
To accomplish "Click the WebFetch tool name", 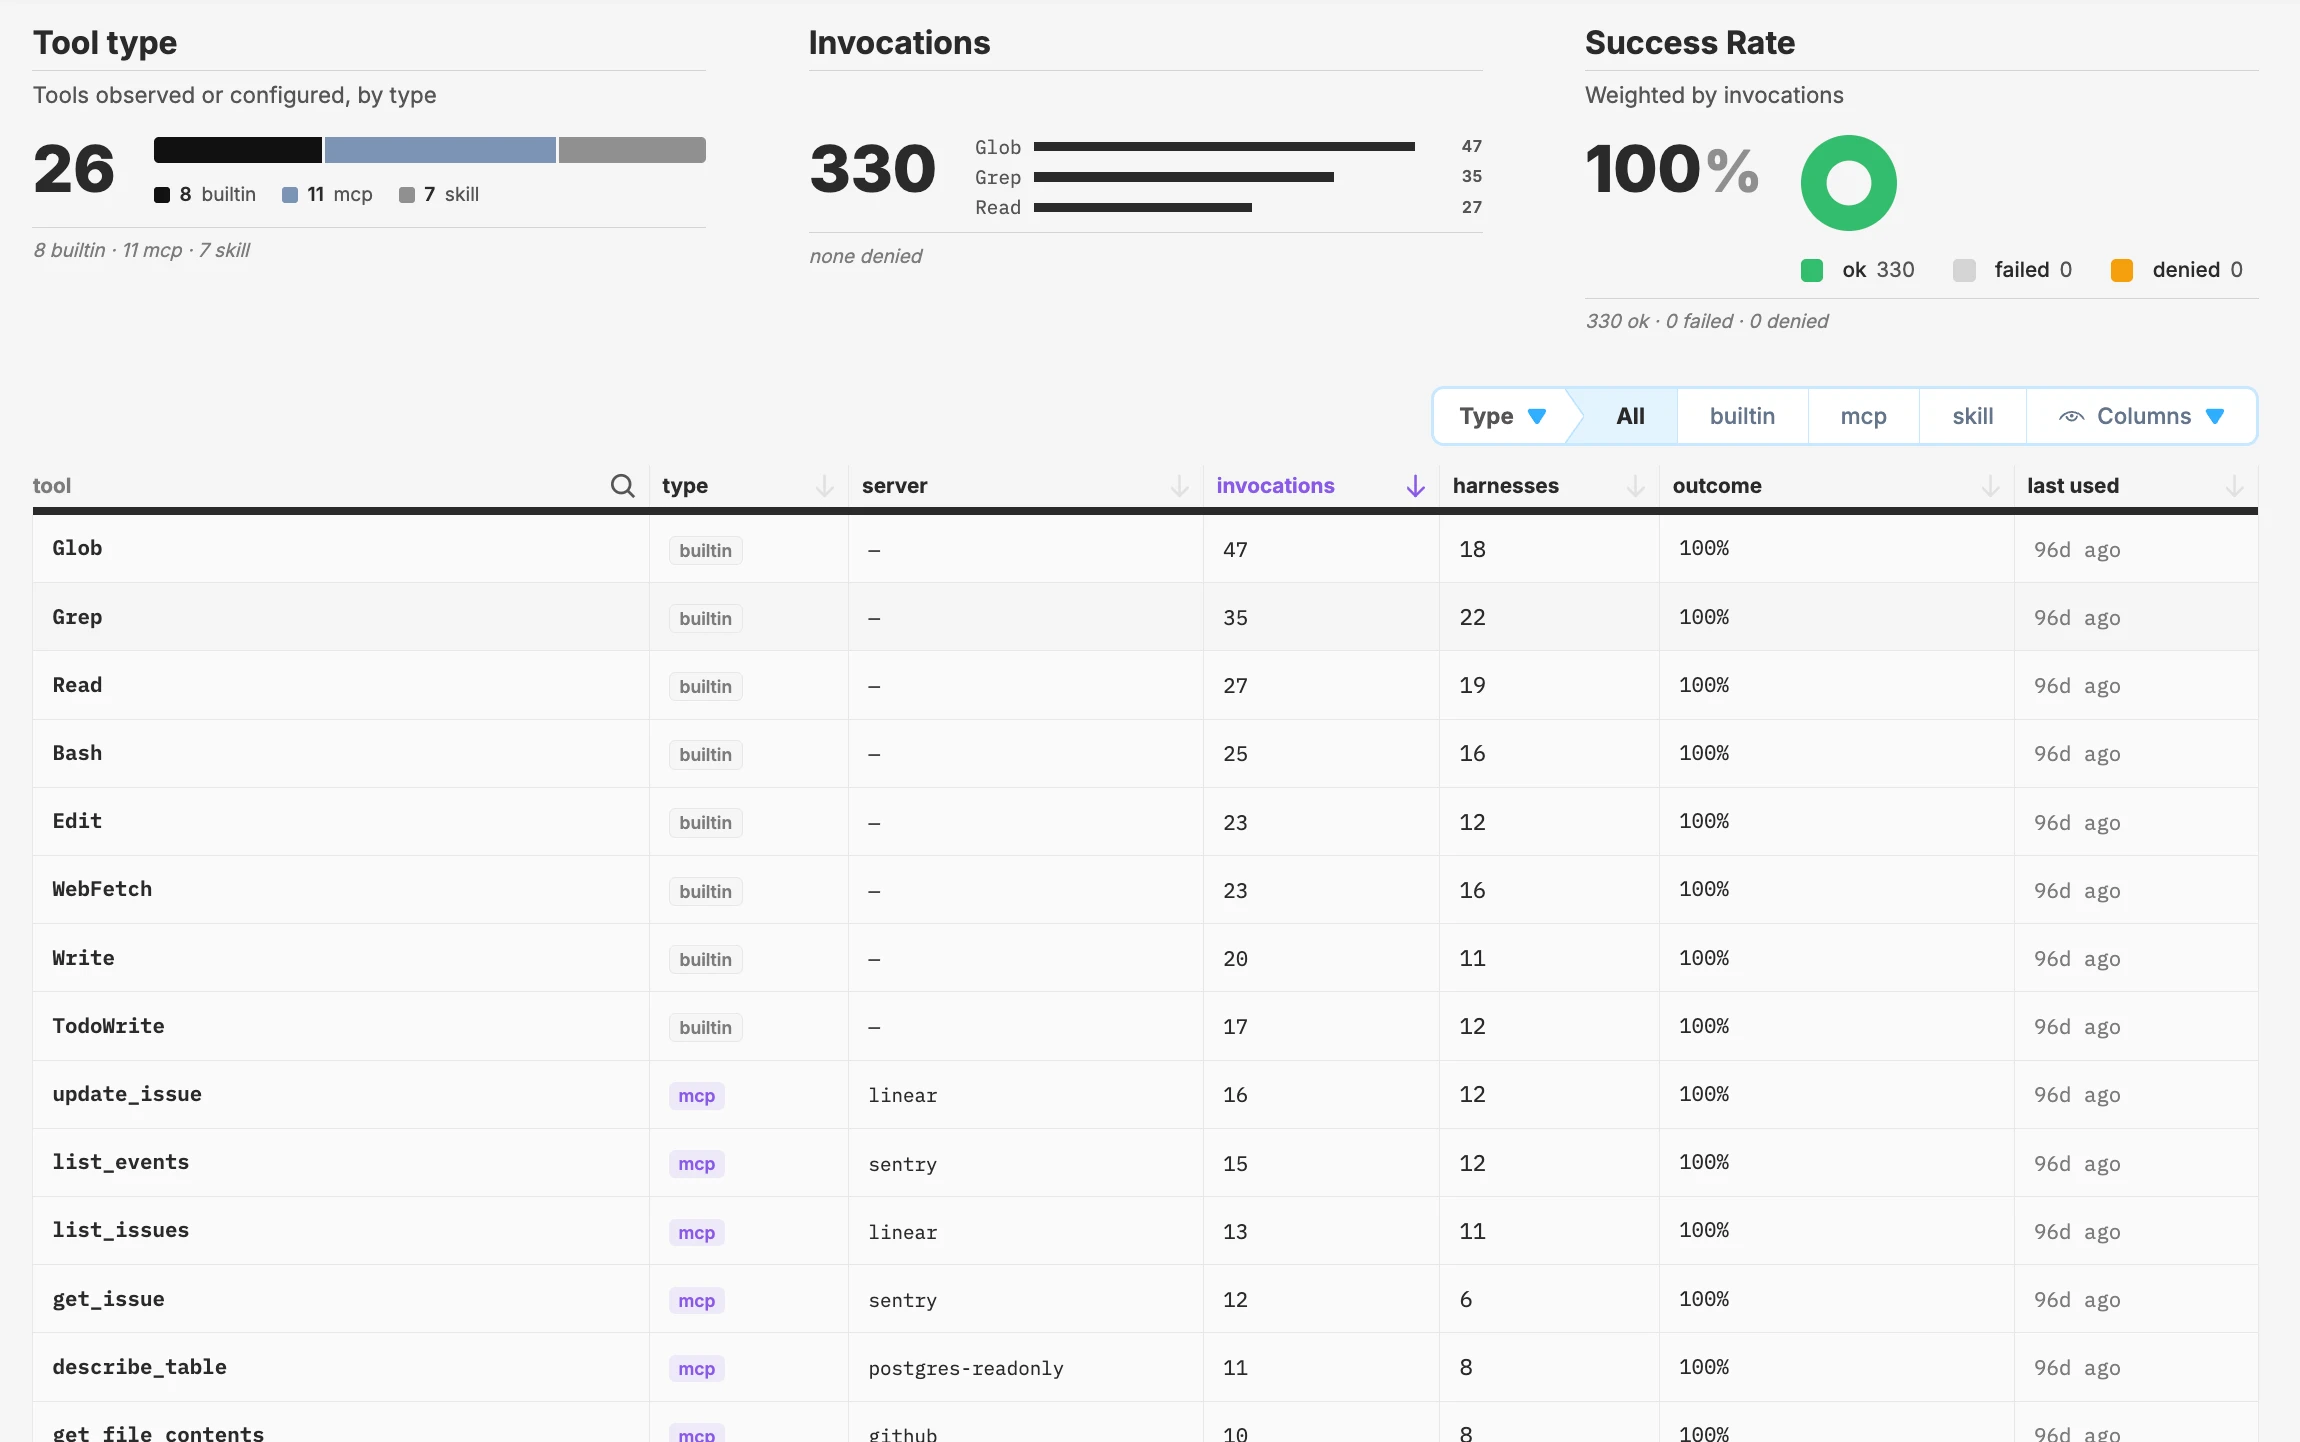I will [x=102, y=889].
